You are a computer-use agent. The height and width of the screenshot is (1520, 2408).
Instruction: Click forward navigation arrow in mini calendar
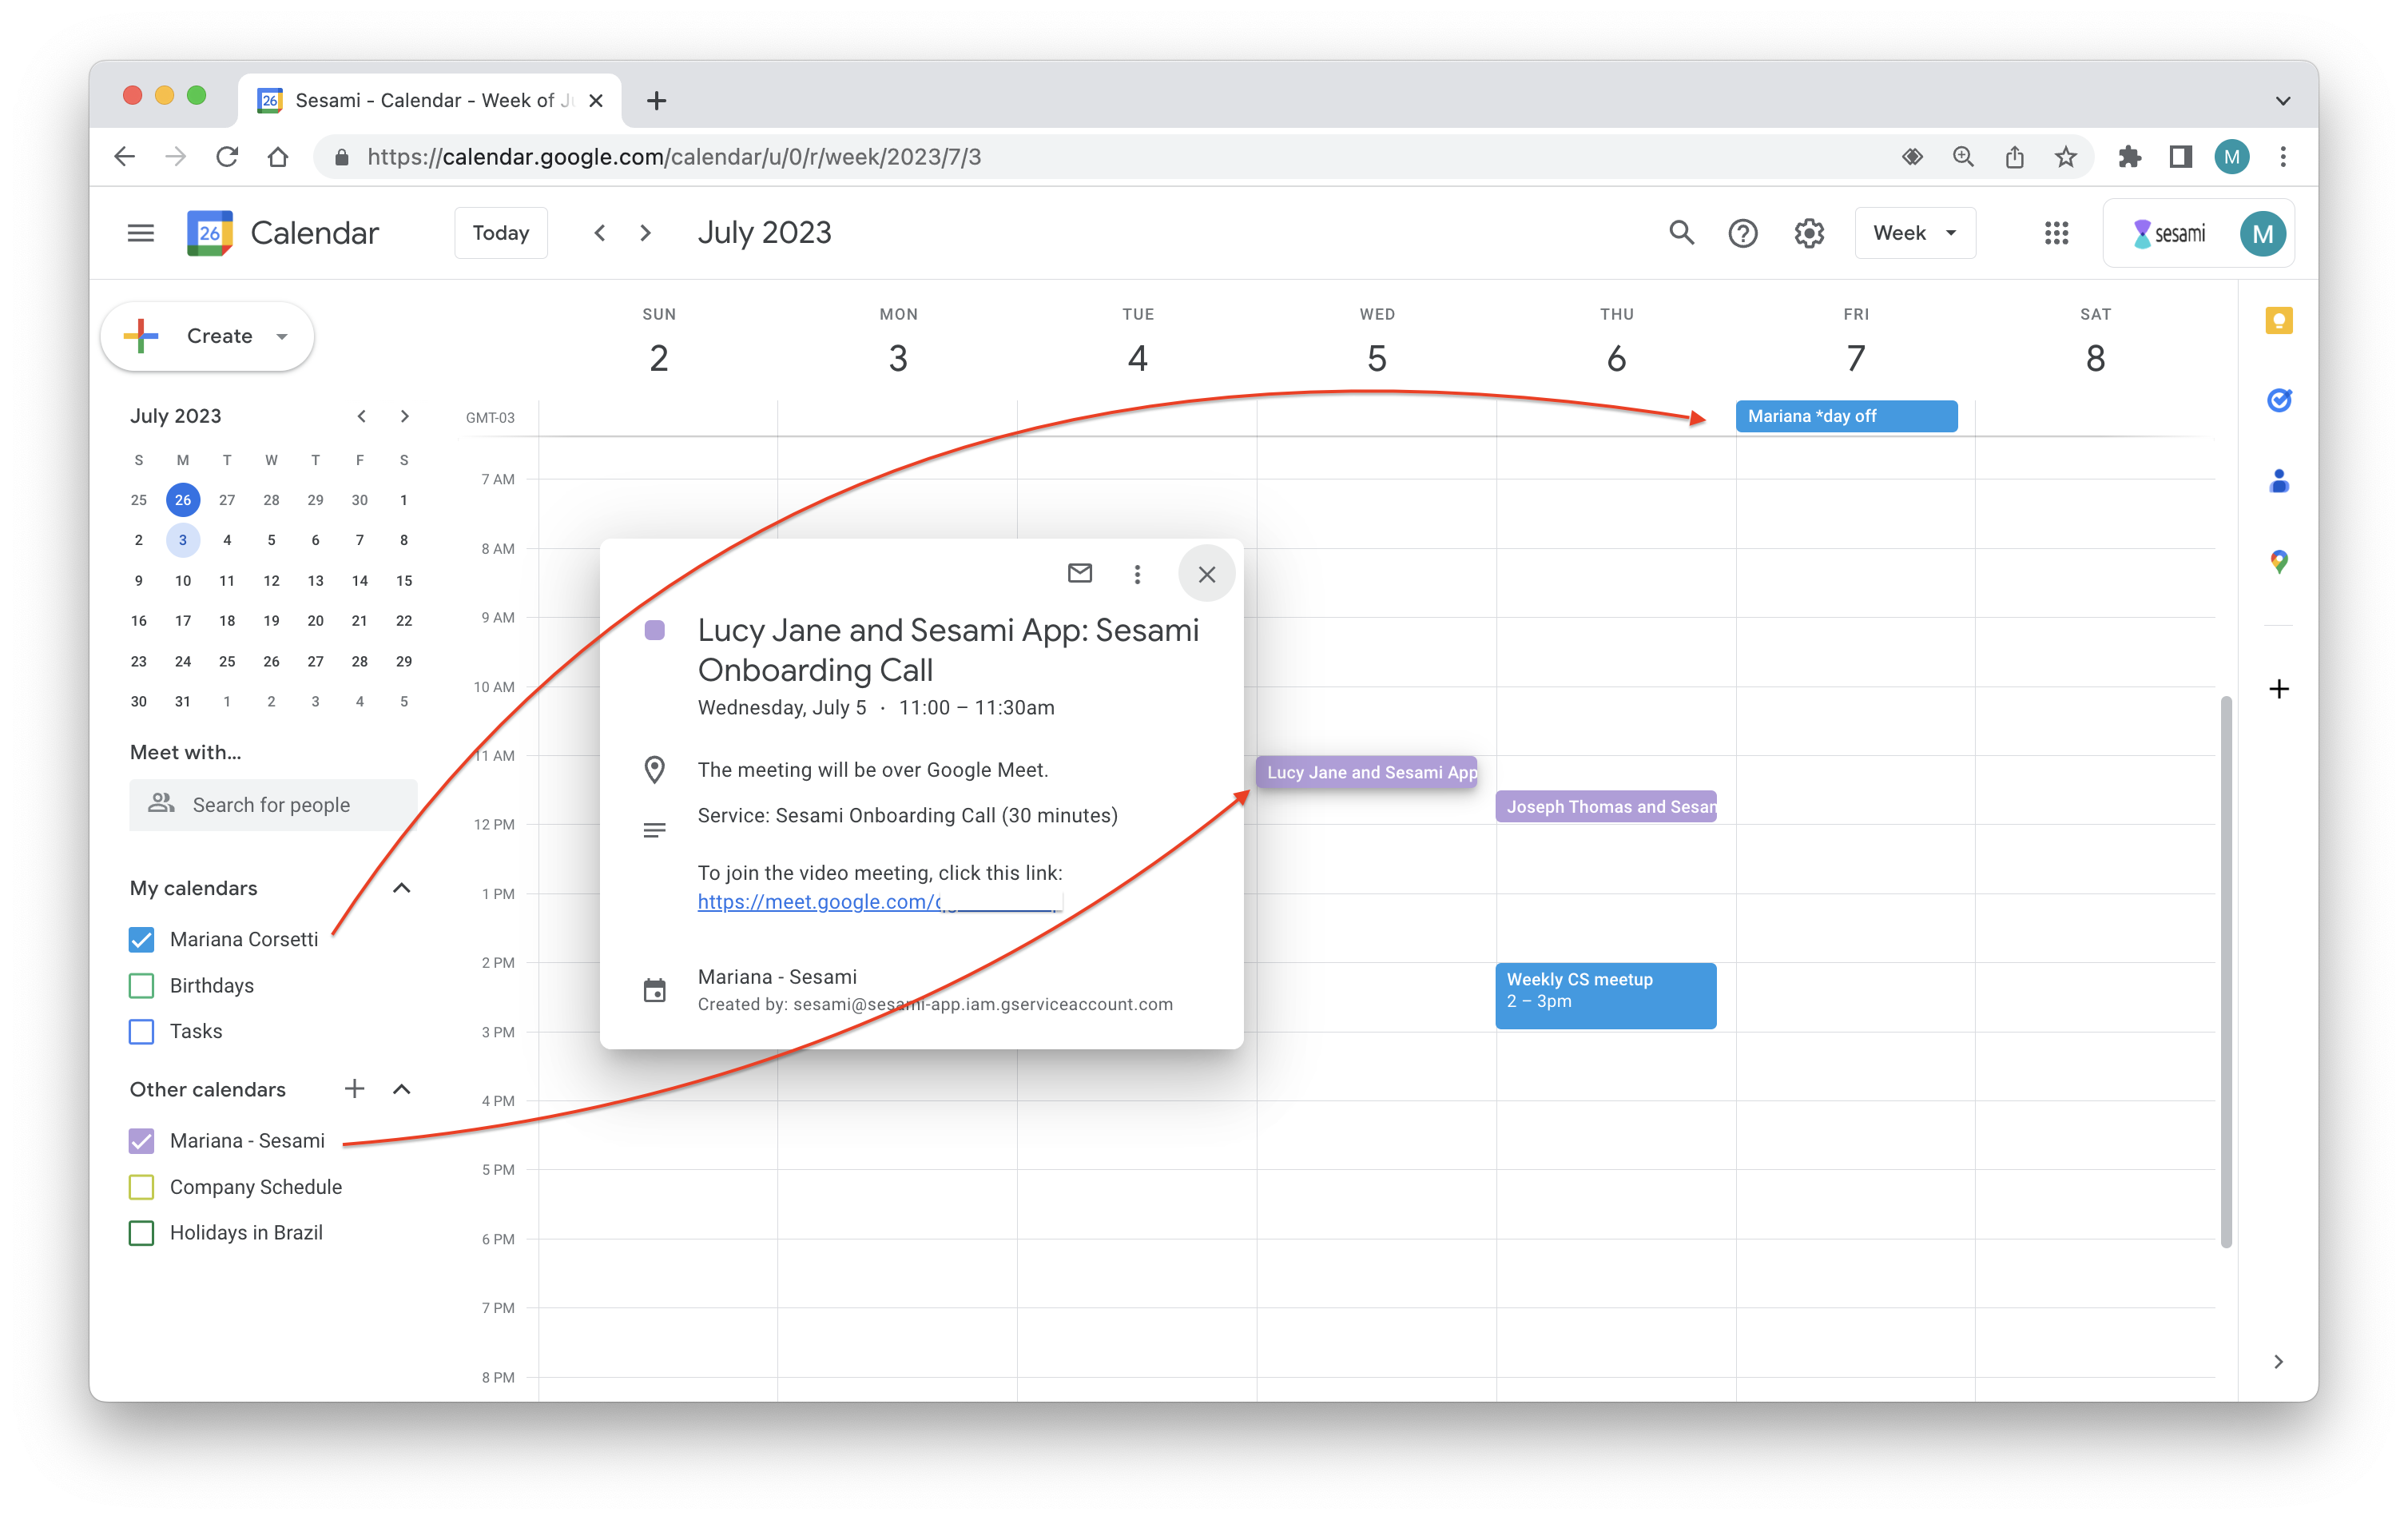pyautogui.click(x=403, y=415)
